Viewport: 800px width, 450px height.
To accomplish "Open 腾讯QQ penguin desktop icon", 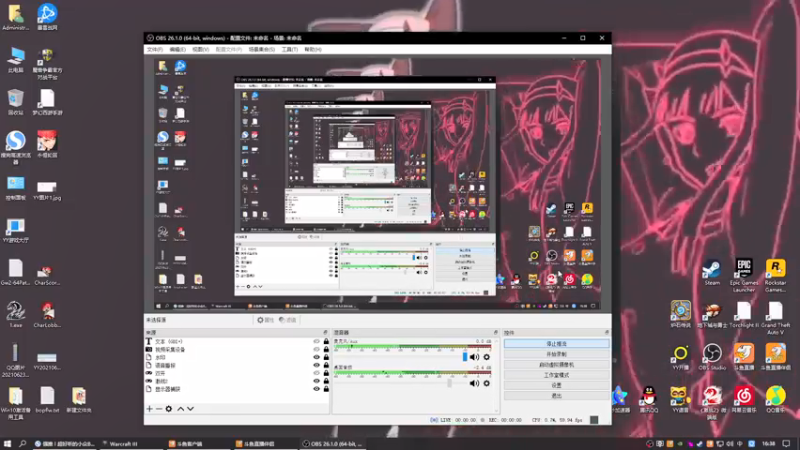I will [x=648, y=399].
